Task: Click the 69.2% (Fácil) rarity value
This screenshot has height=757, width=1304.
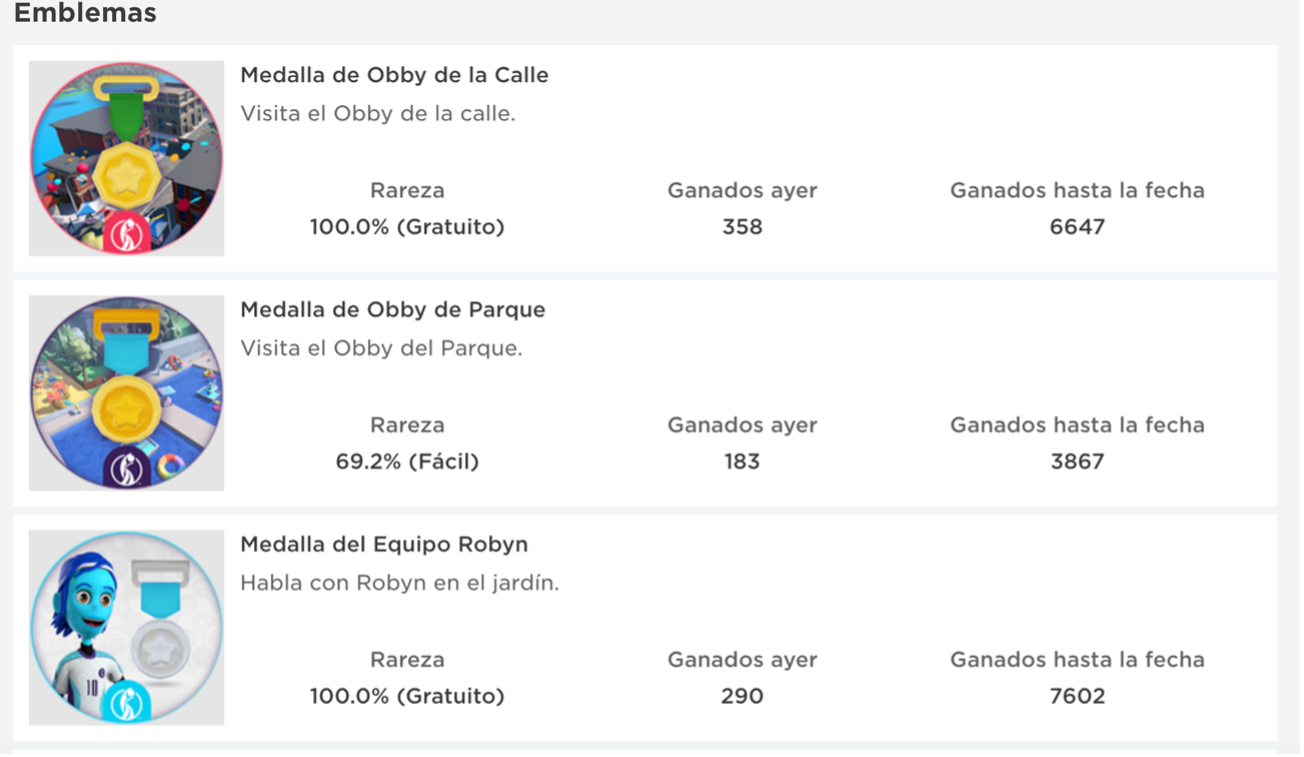Action: coord(407,462)
